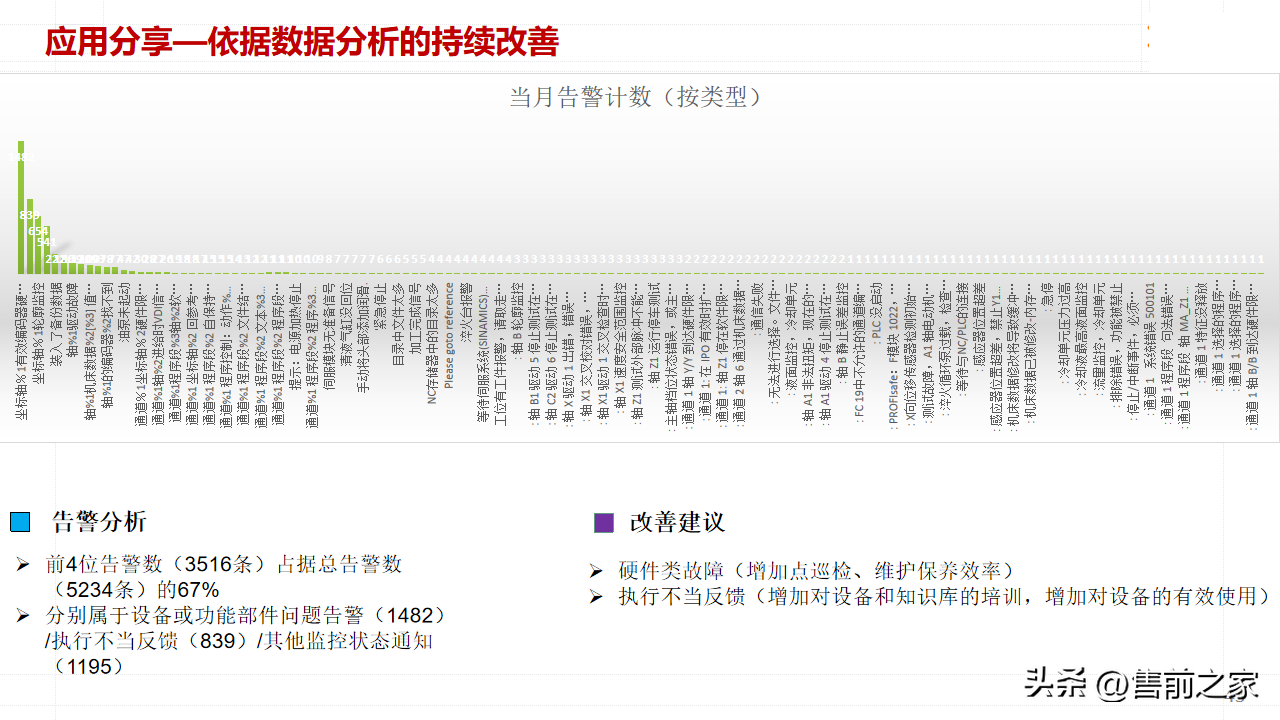
Task: Select the bullet starting 分别属于设备或功能部件问题告警
Action: coord(247,640)
